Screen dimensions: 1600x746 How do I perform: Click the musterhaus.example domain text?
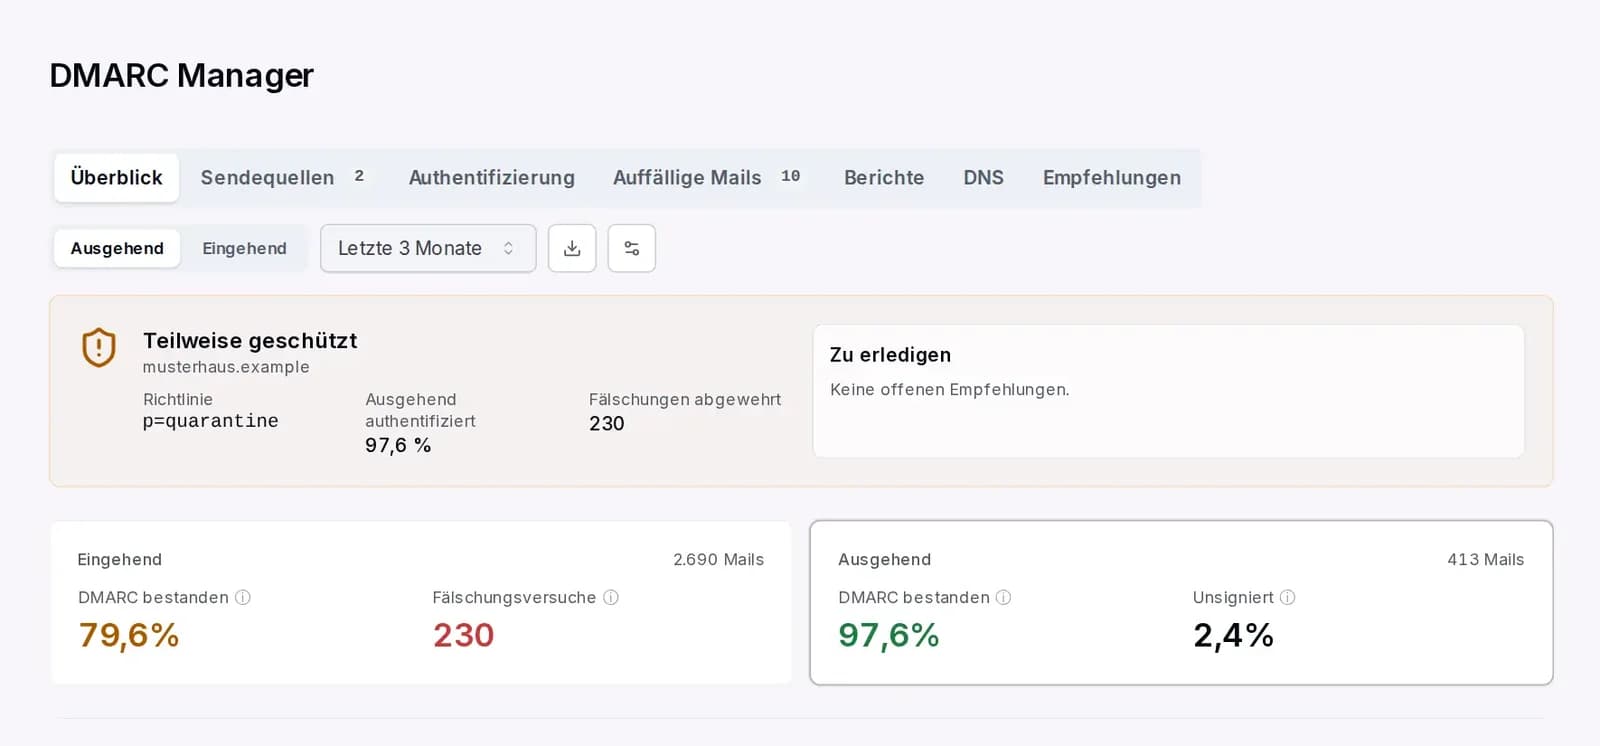point(226,367)
